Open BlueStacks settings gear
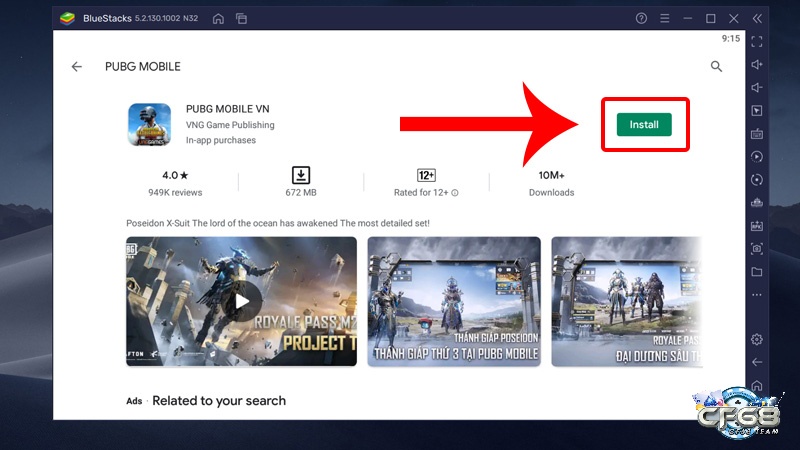The height and width of the screenshot is (450, 800). pyautogui.click(x=757, y=339)
